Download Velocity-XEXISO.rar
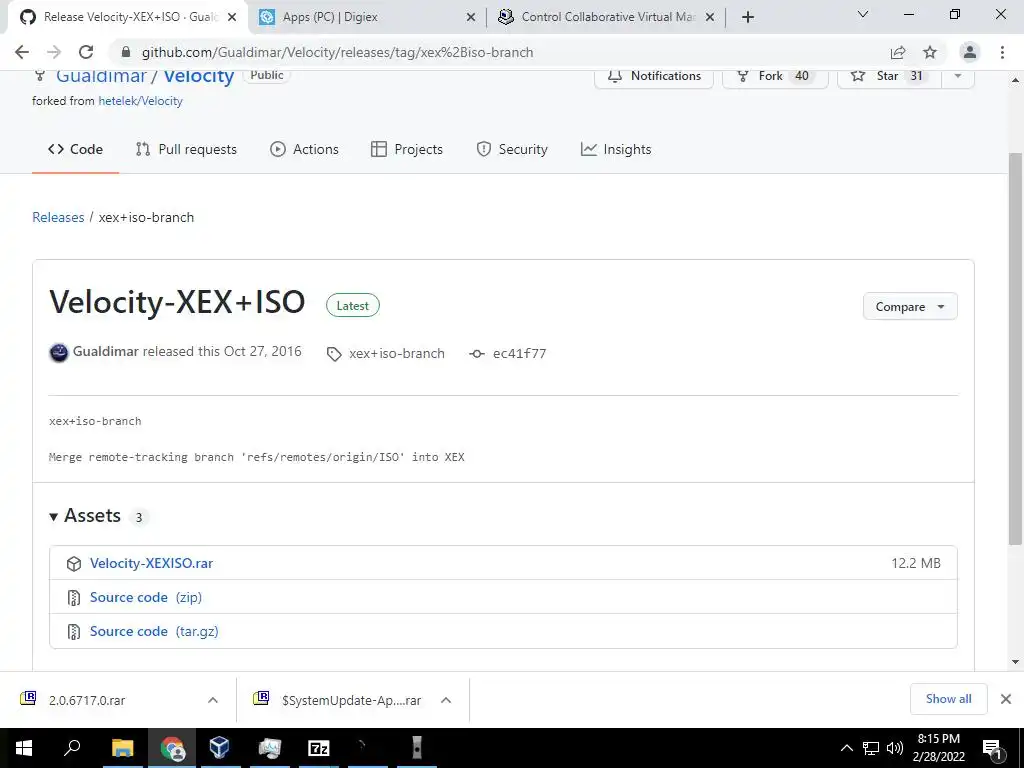This screenshot has height=768, width=1024. [x=152, y=563]
